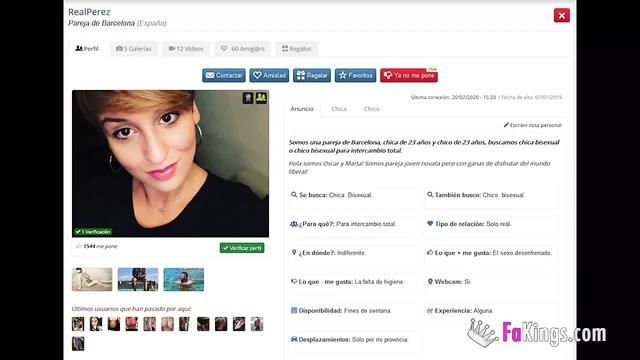Click the thumbs-up me pone icon
The image size is (640, 360).
pyautogui.click(x=79, y=246)
